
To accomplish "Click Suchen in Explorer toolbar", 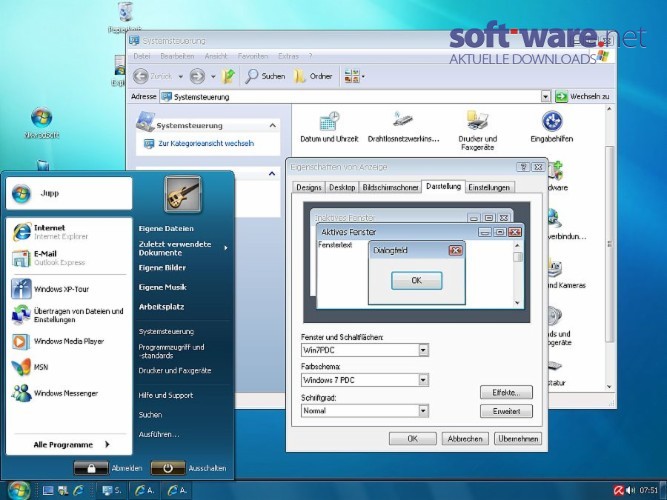I will [265, 76].
